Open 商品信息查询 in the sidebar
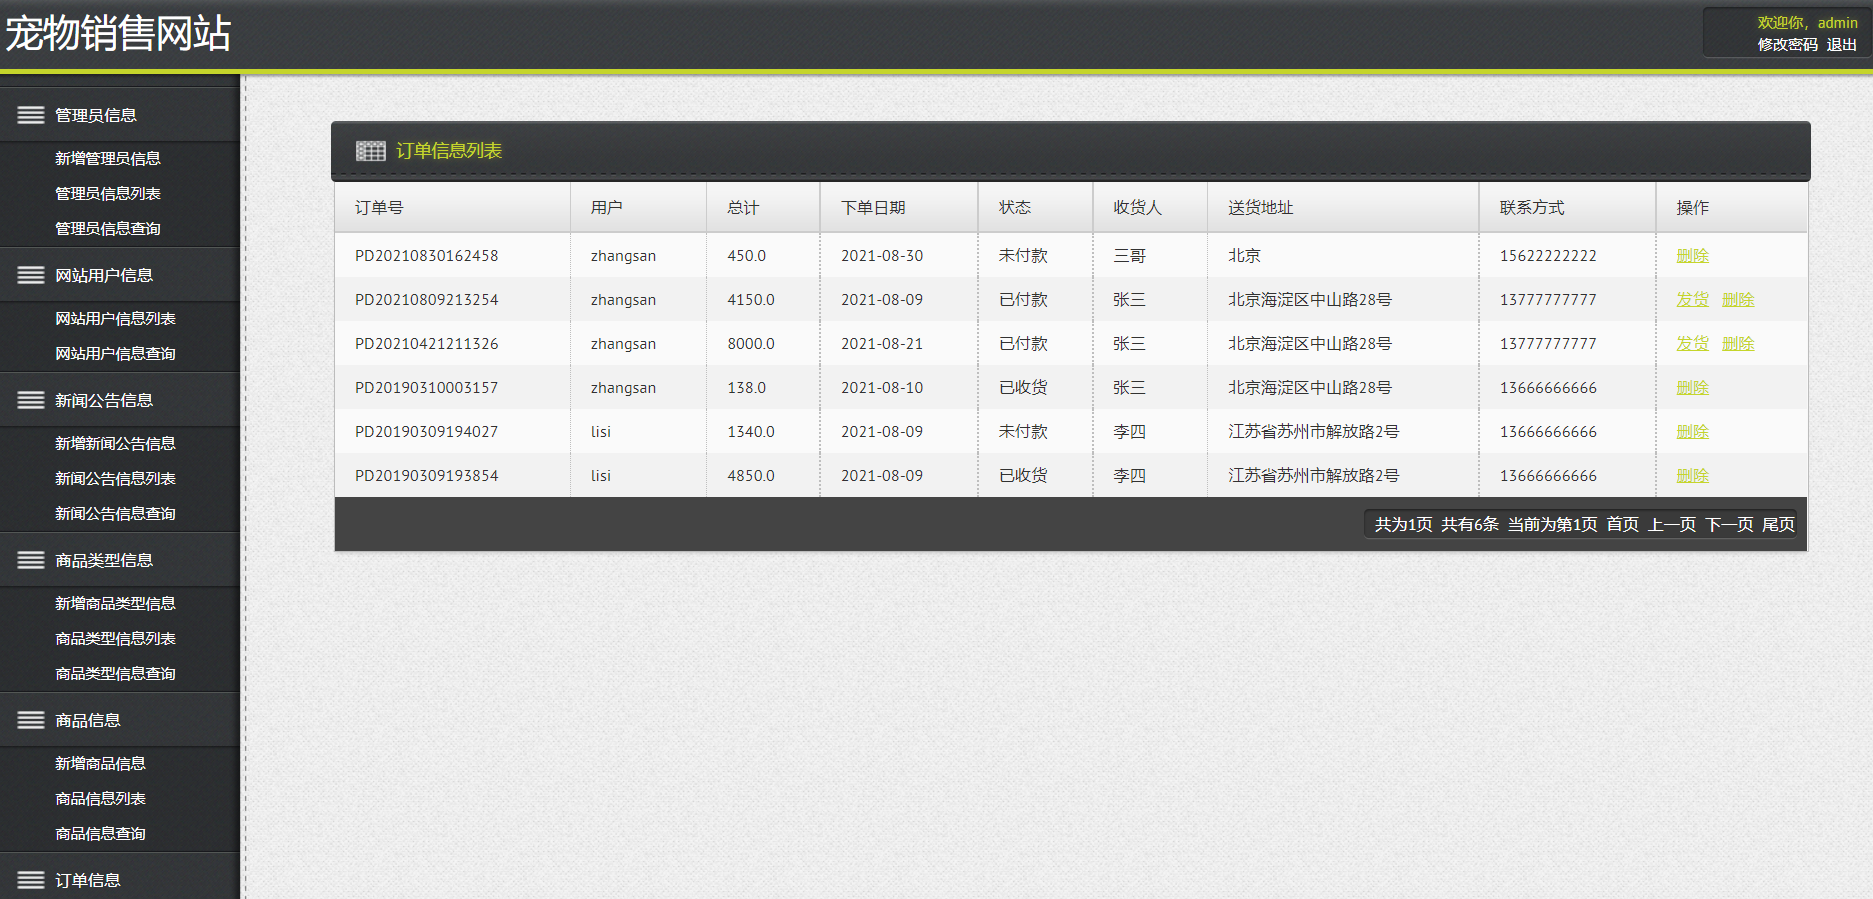1873x899 pixels. [x=100, y=833]
